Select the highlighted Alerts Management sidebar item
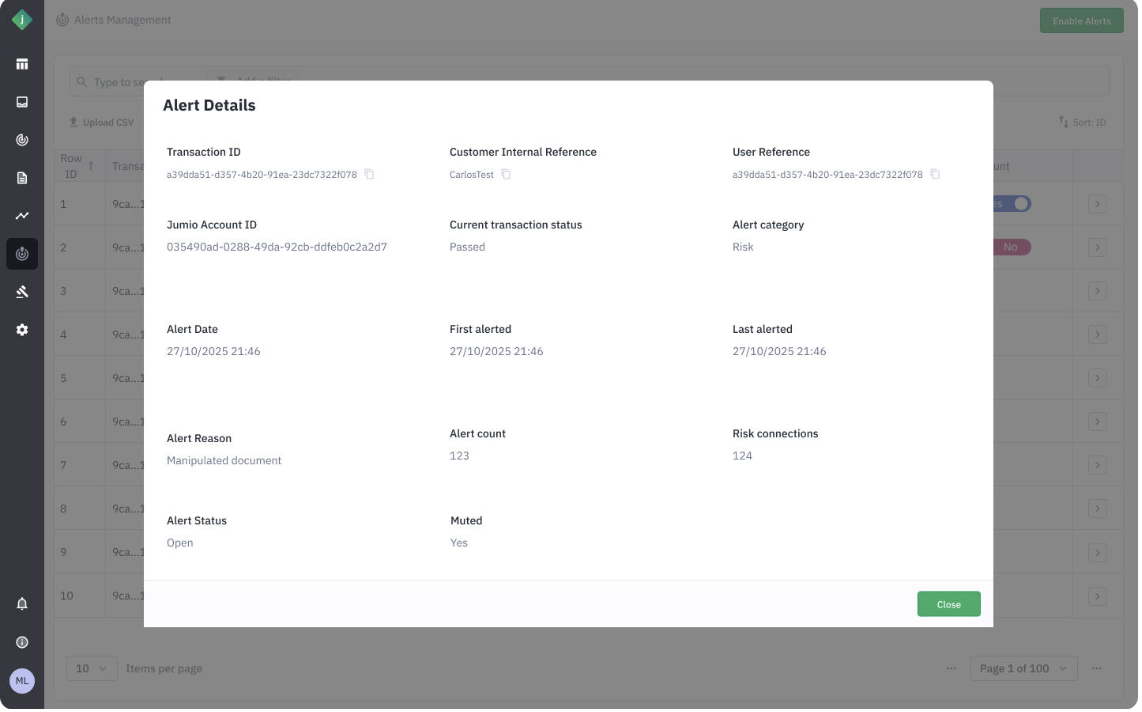Screen dimensions: 1142x712 [x=22, y=254]
